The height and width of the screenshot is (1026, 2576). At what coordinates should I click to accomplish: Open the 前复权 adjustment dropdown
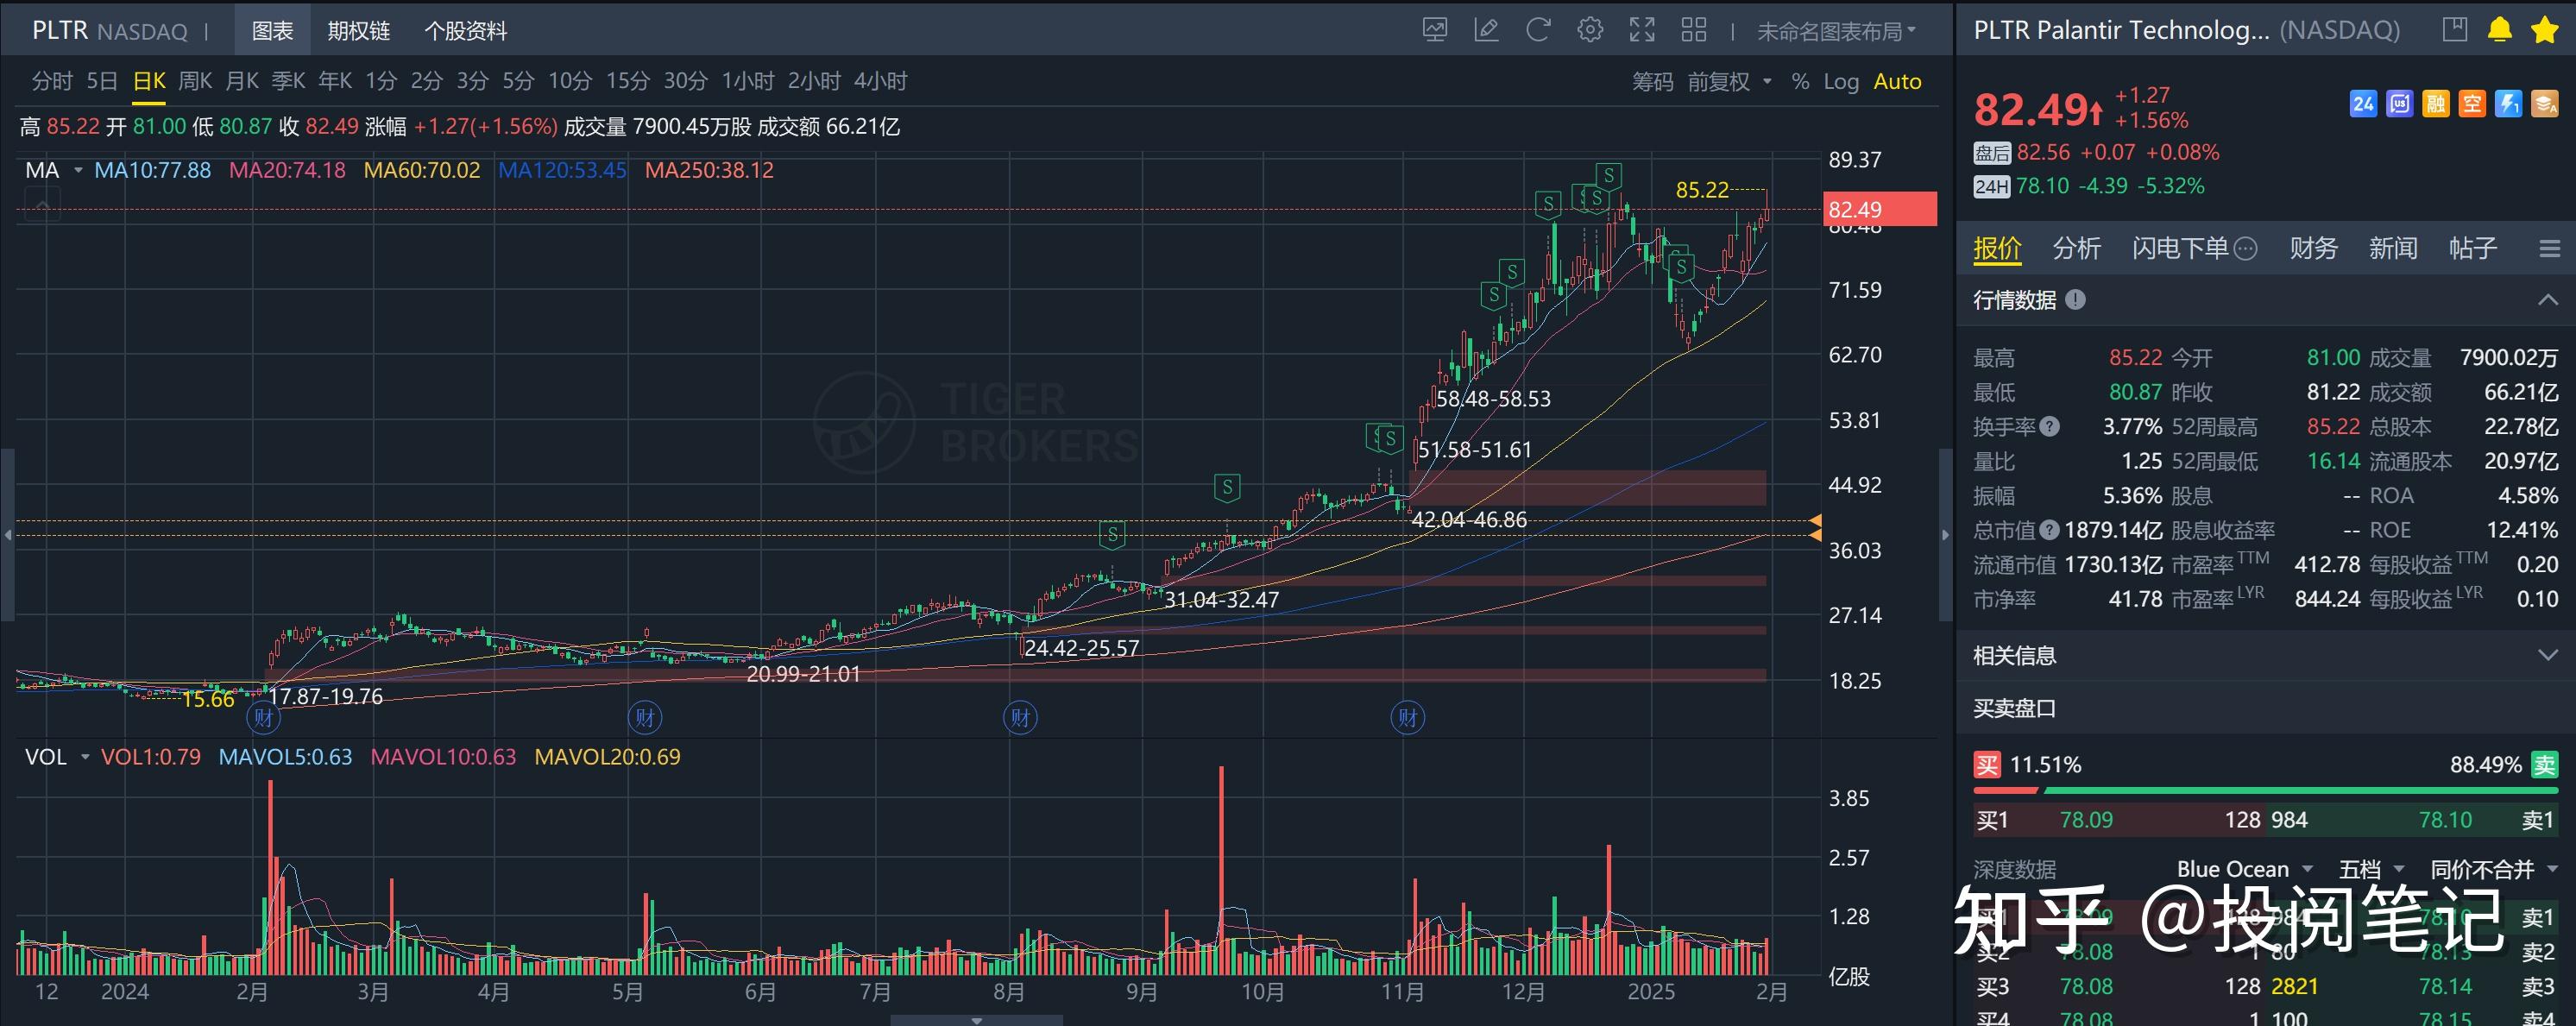1729,82
